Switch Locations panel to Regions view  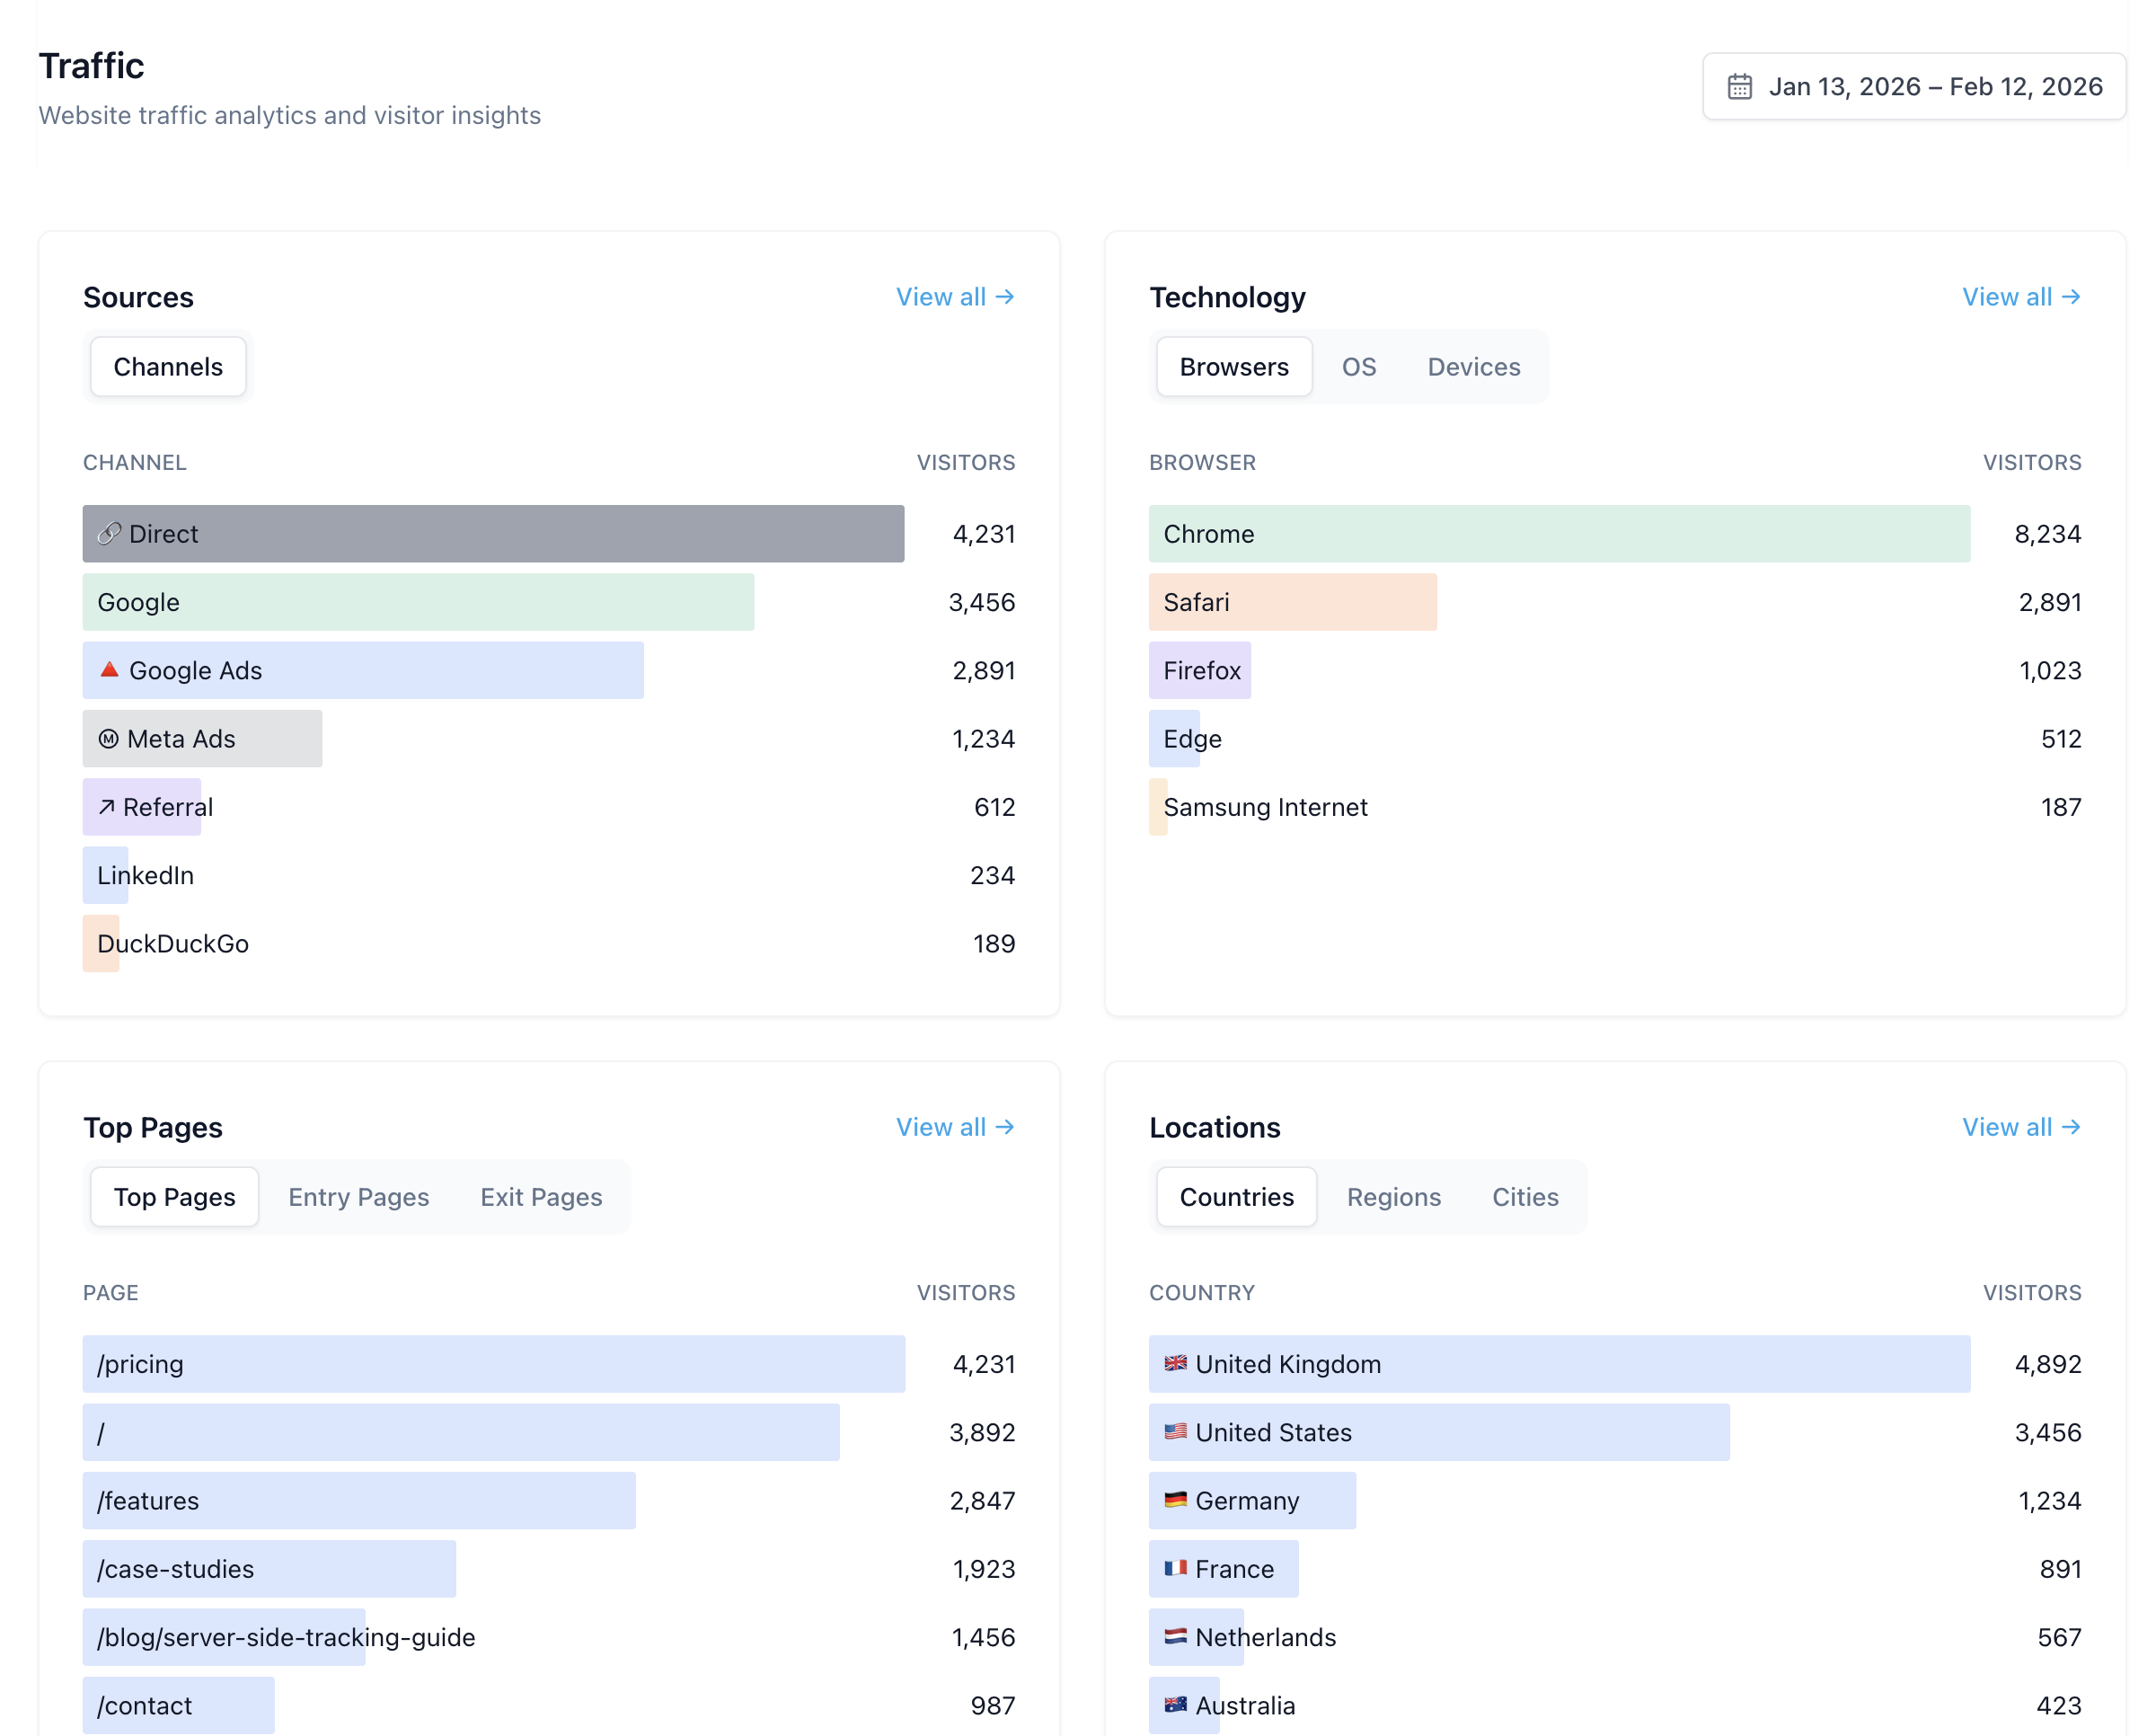click(1394, 1197)
